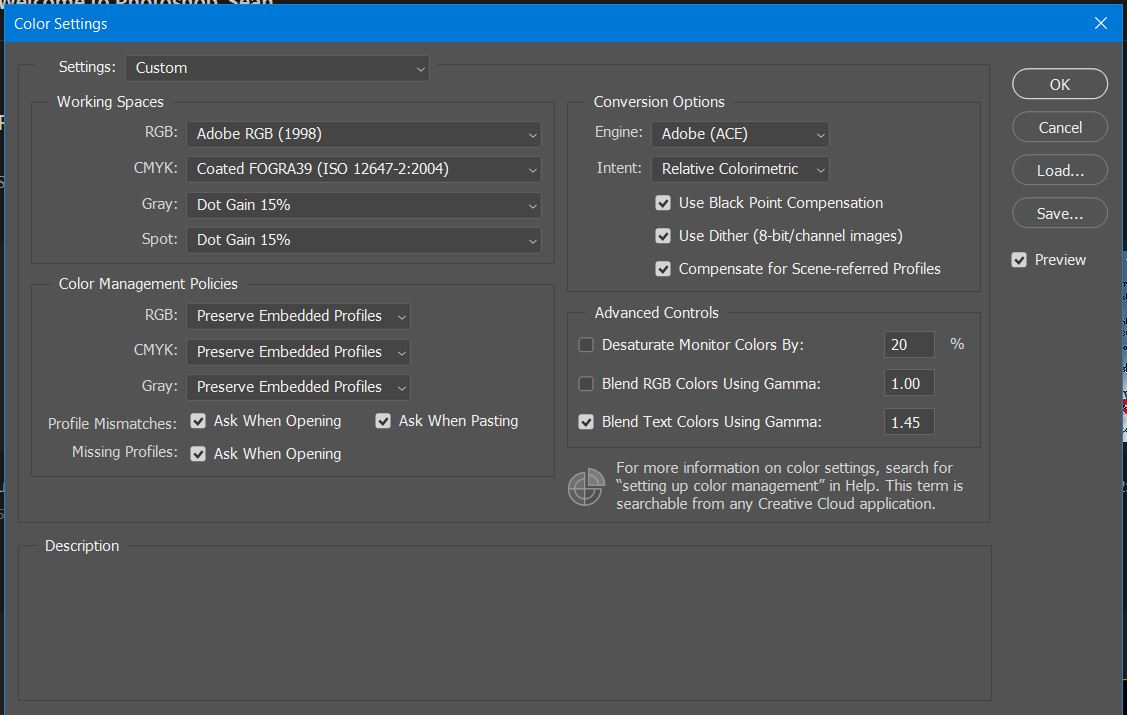Change the rendering Intent setting
1127x715 pixels.
tap(740, 169)
